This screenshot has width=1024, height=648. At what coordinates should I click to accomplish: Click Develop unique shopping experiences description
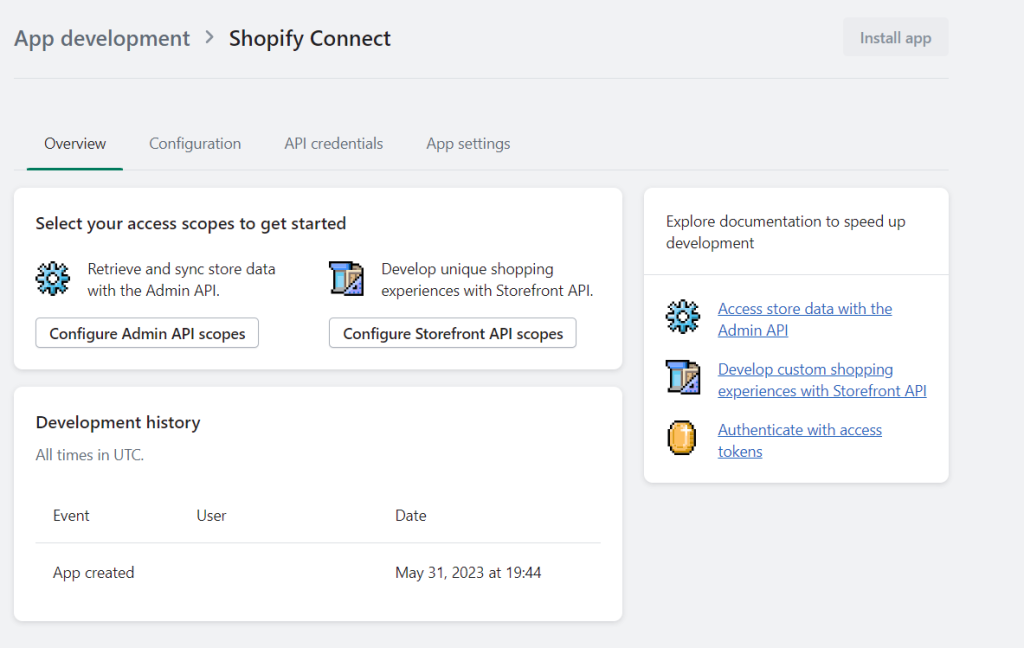487,280
